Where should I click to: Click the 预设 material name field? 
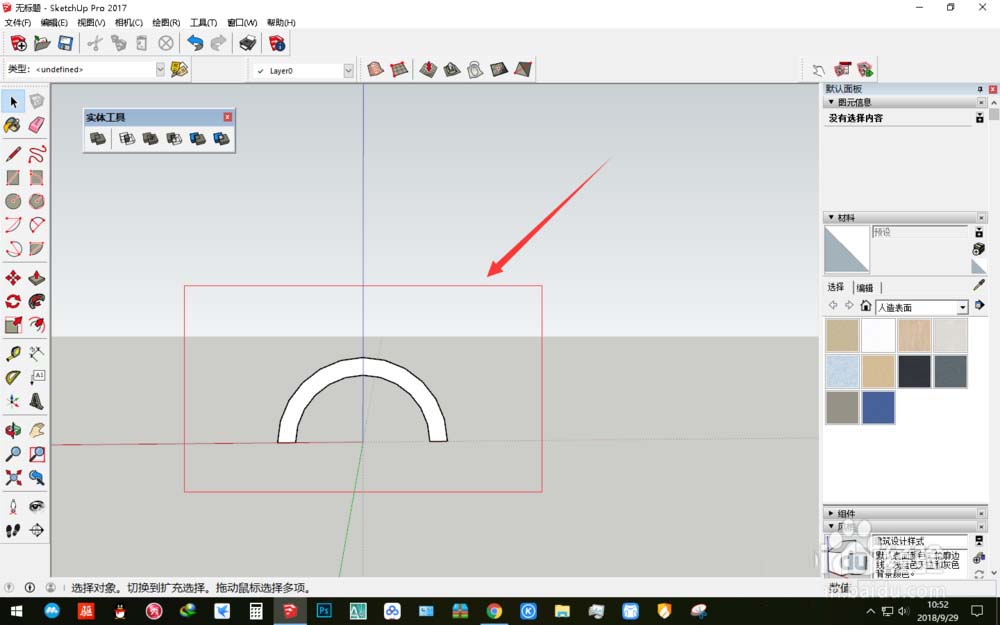920,232
